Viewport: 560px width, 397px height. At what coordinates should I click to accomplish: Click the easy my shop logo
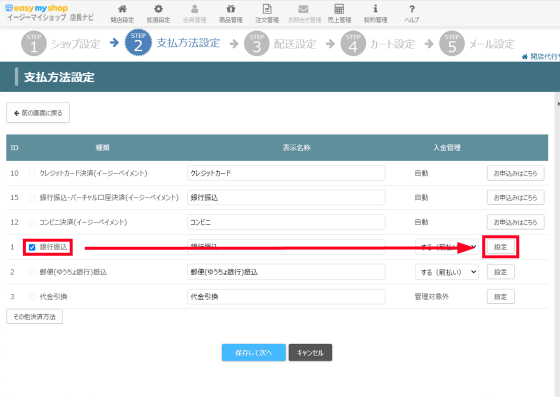[36, 8]
